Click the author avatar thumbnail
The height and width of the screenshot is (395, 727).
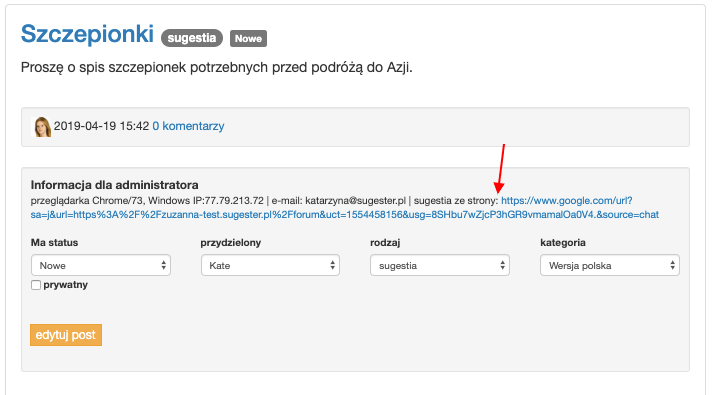click(x=42, y=127)
